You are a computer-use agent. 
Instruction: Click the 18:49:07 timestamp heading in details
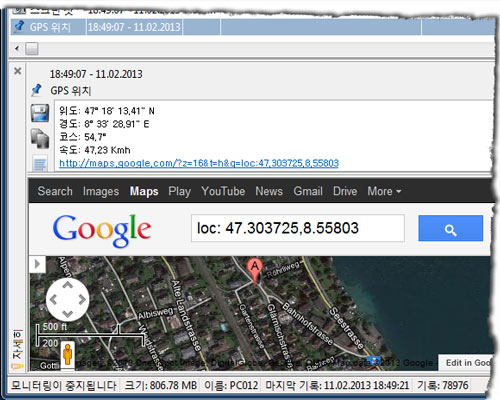point(96,74)
